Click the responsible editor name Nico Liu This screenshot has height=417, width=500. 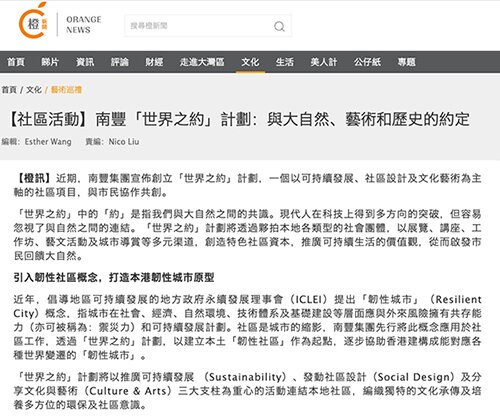pos(124,142)
